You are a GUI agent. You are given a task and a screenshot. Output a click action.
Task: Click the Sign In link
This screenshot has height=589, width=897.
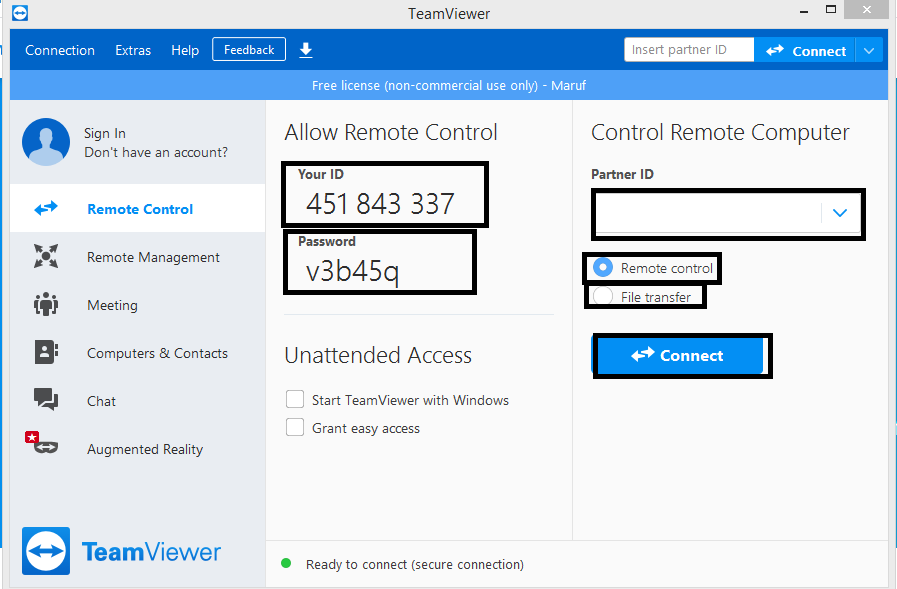click(x=105, y=133)
